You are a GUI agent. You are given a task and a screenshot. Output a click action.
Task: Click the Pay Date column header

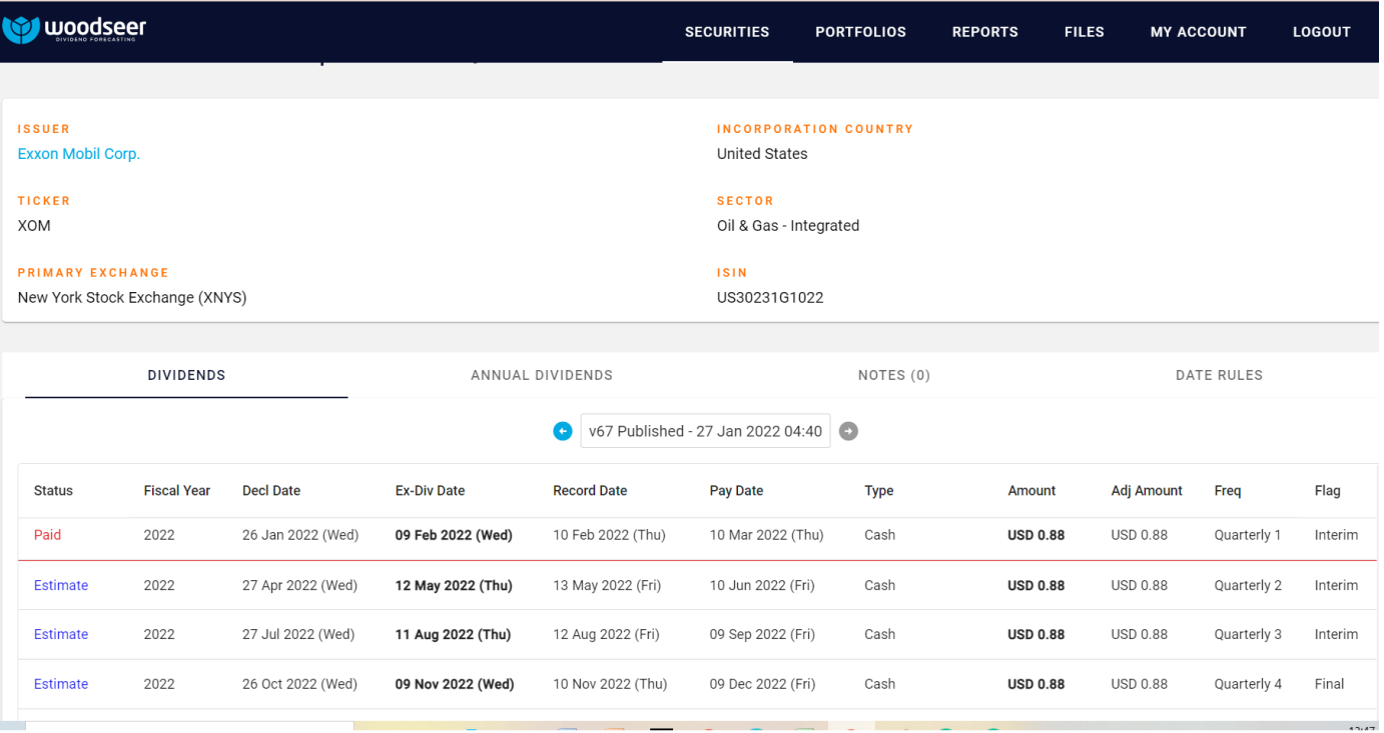(x=736, y=491)
